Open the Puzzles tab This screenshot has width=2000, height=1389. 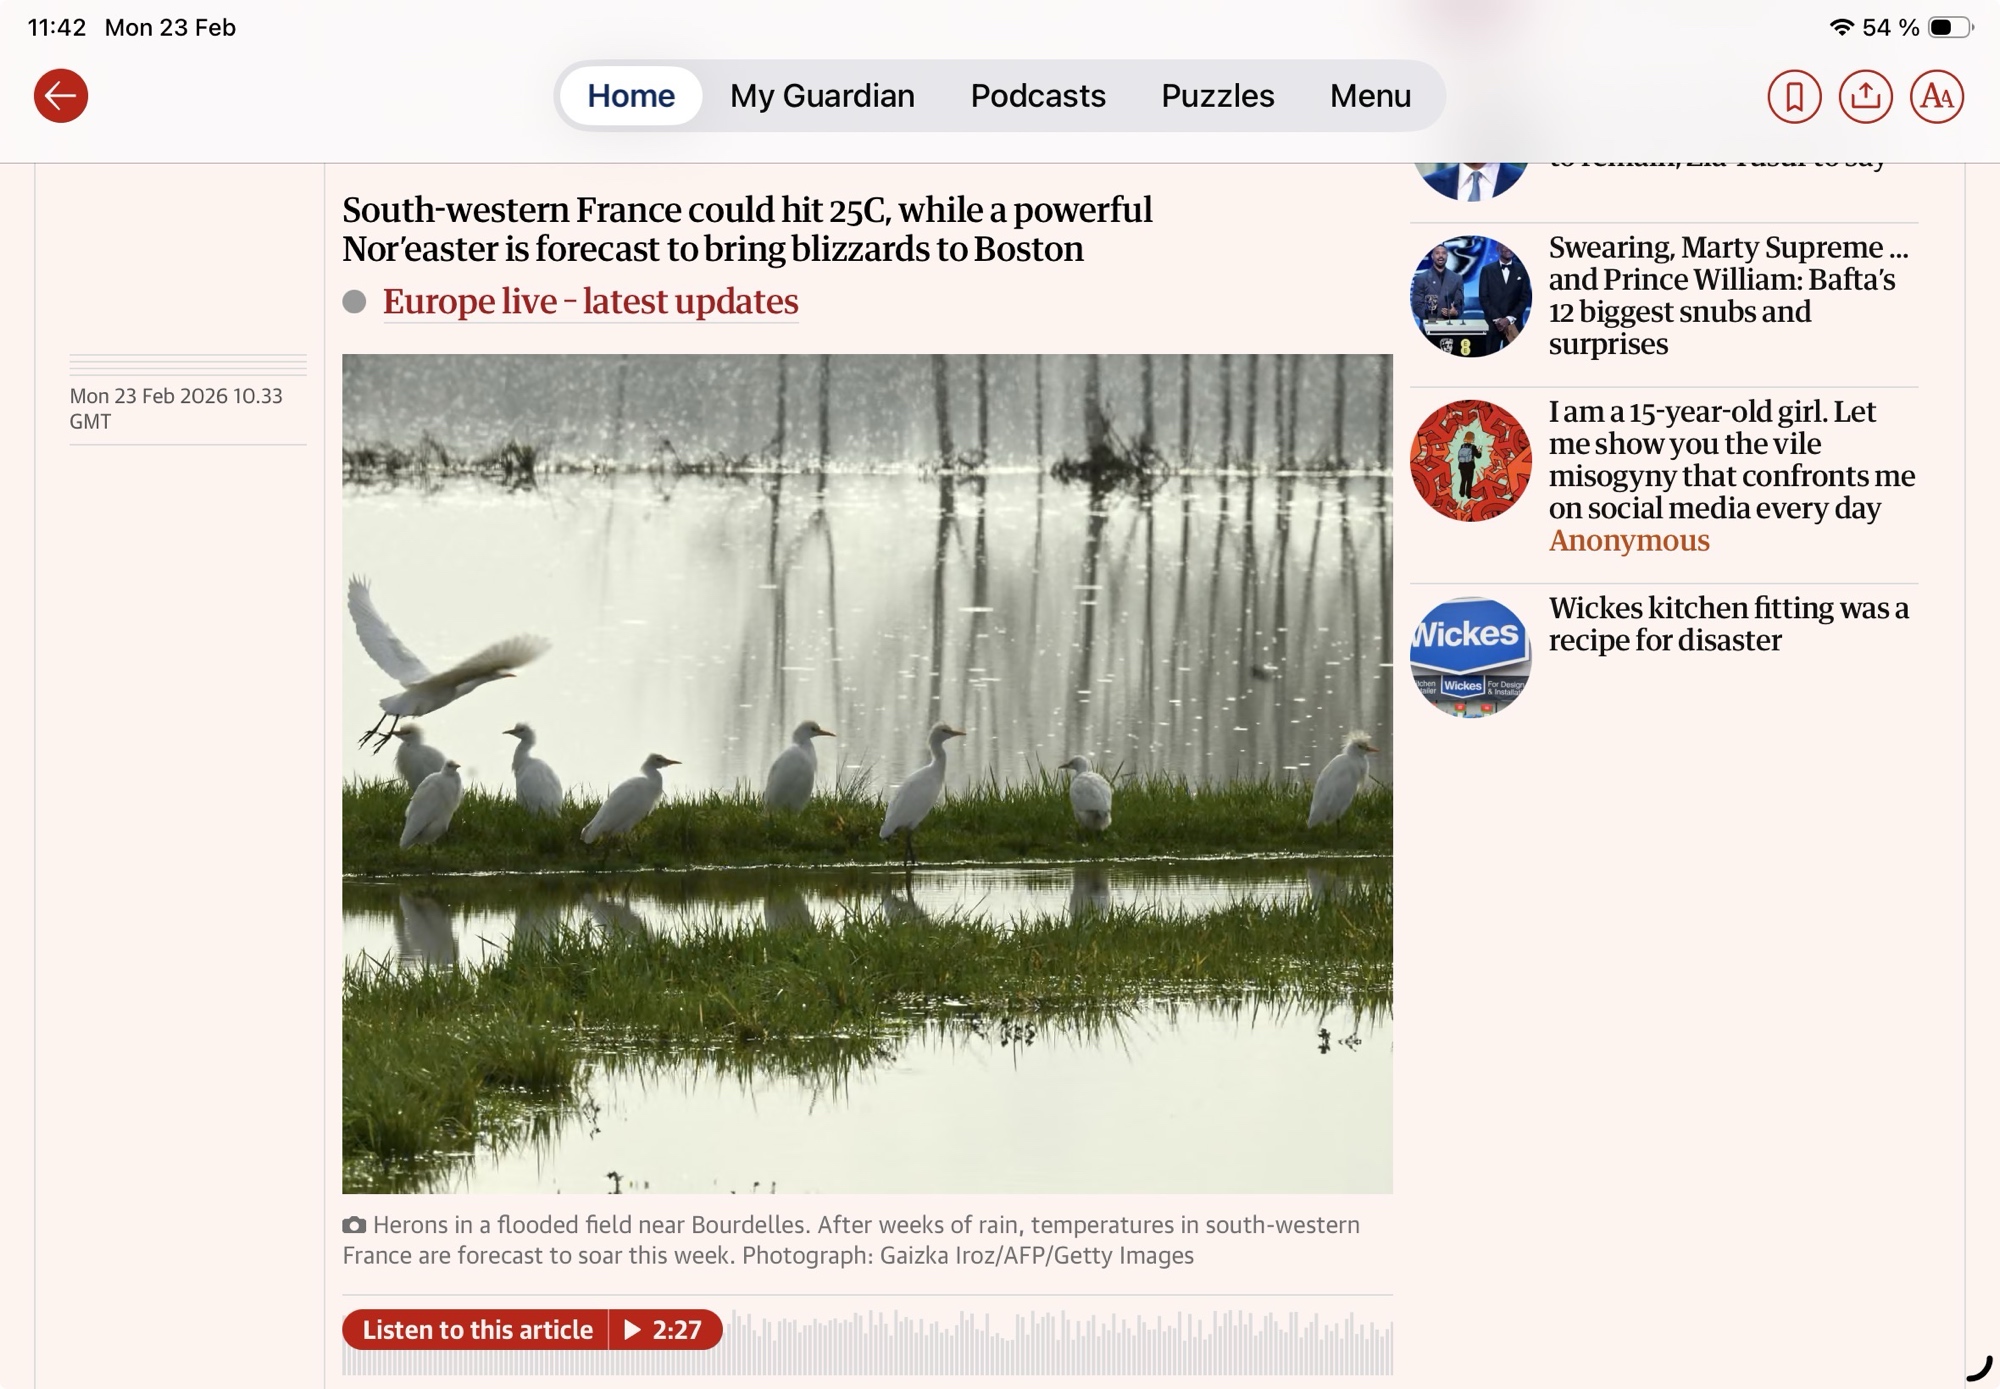pos(1217,96)
